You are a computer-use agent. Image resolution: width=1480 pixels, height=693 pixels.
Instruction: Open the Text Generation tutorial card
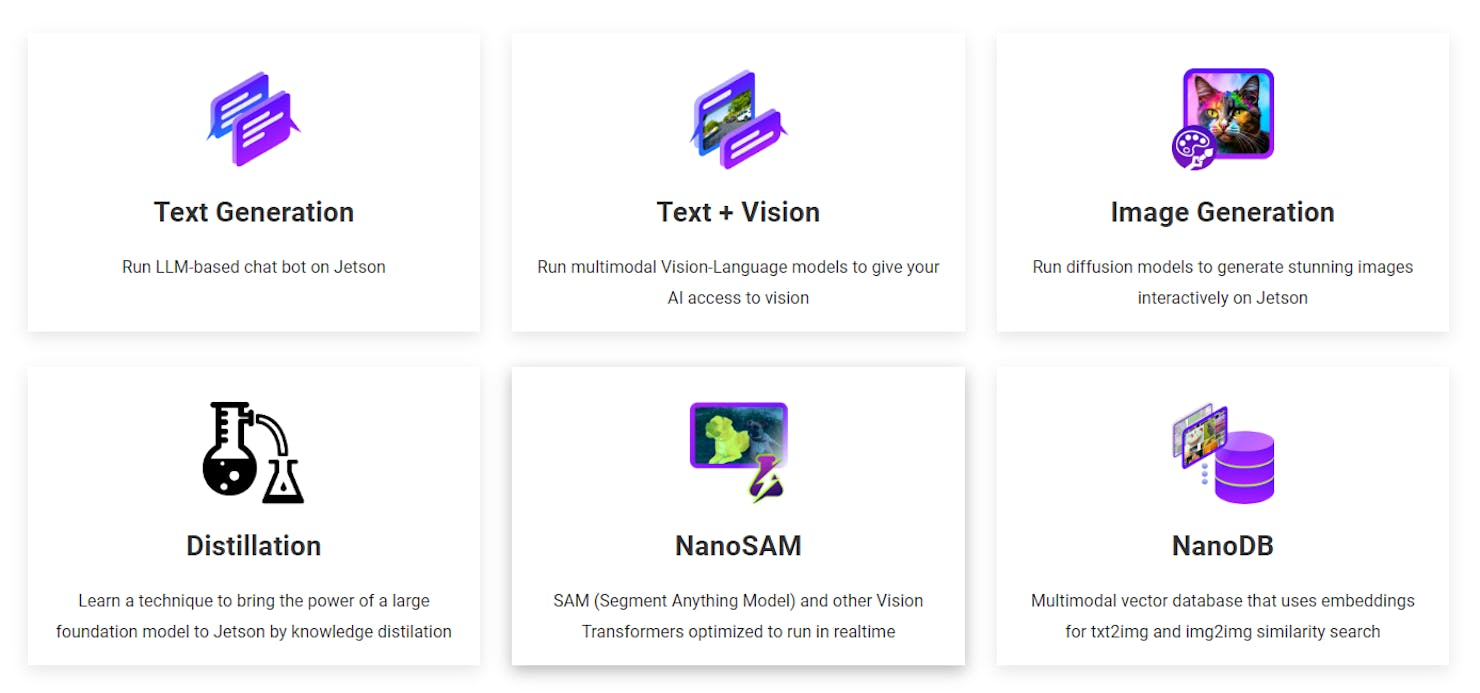click(253, 181)
